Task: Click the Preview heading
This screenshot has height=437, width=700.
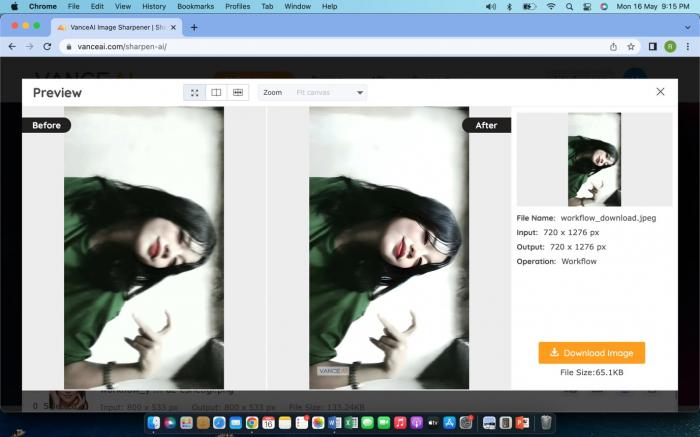Action: pos(57,93)
